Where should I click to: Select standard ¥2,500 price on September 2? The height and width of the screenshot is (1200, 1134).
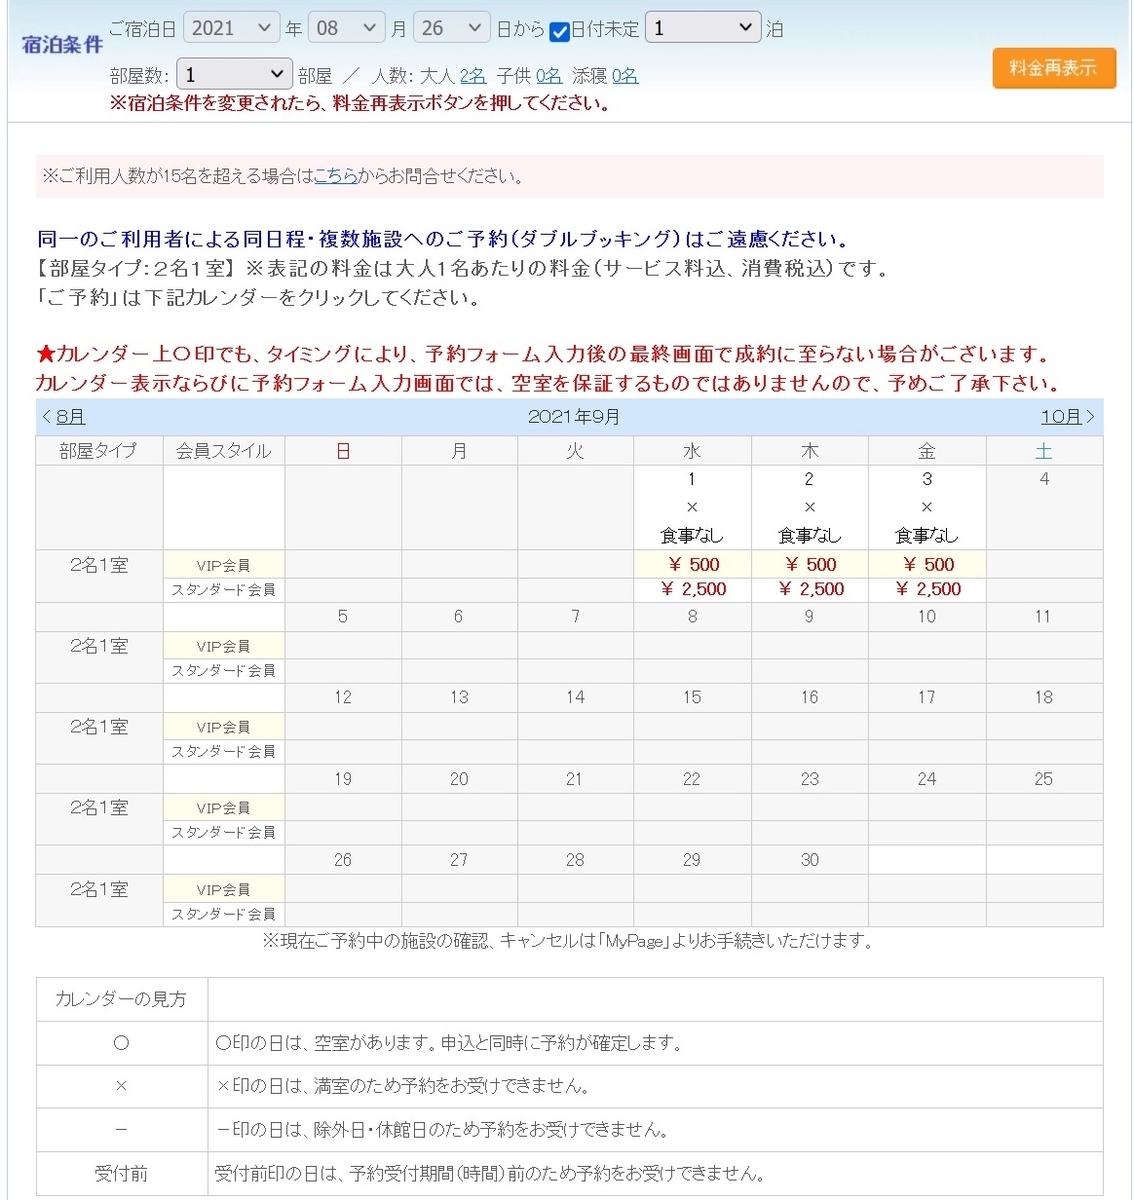click(x=809, y=589)
